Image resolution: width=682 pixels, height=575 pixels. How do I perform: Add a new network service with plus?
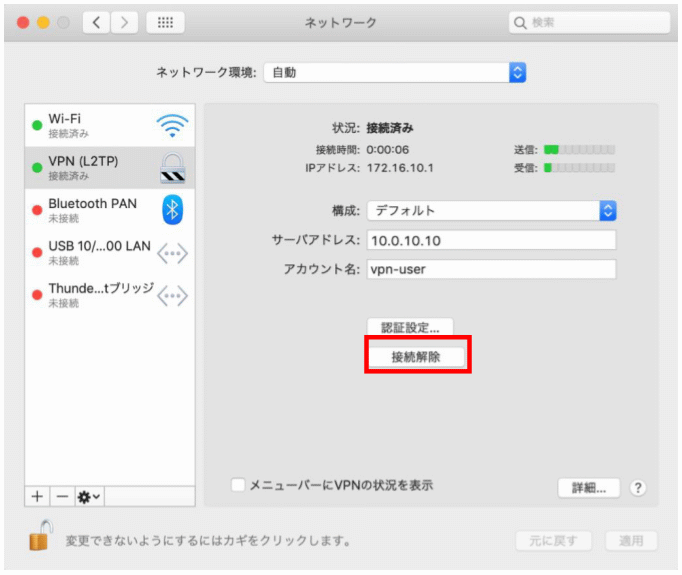coord(37,496)
